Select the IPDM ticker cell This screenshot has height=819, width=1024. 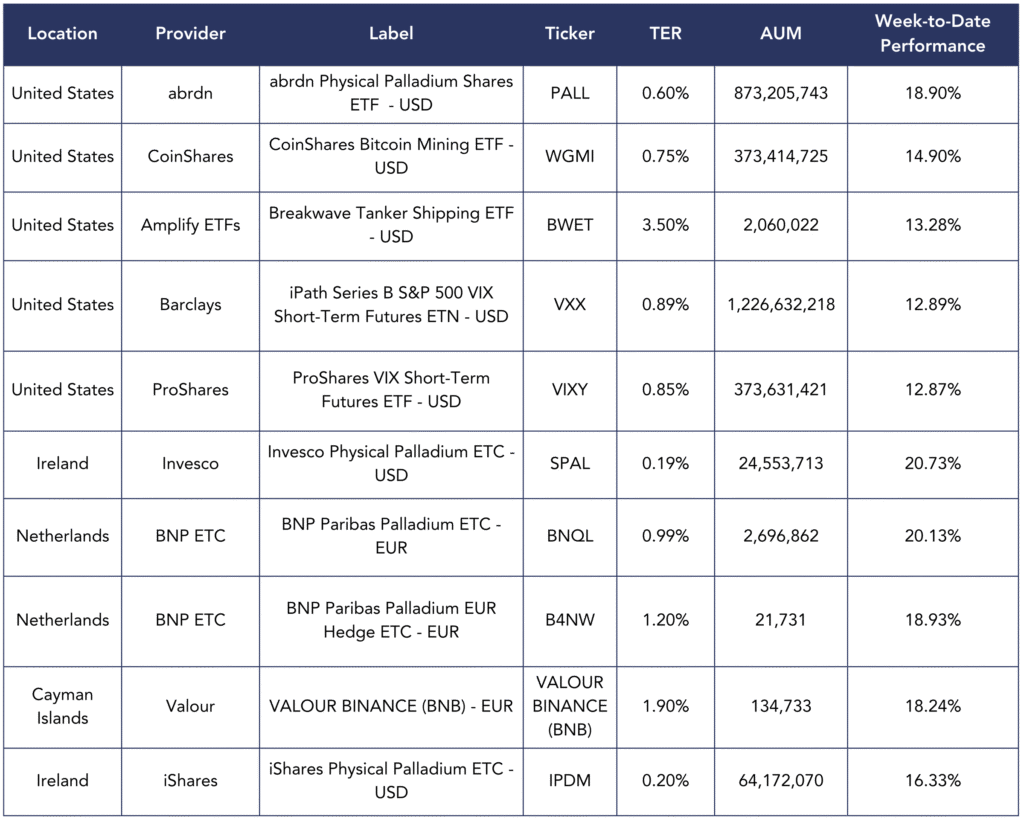click(x=569, y=780)
